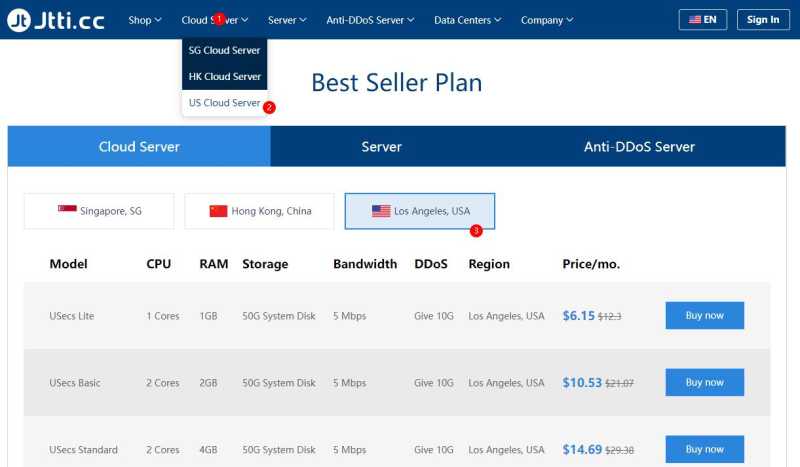
Task: Click the US flag language icon
Action: (694, 20)
